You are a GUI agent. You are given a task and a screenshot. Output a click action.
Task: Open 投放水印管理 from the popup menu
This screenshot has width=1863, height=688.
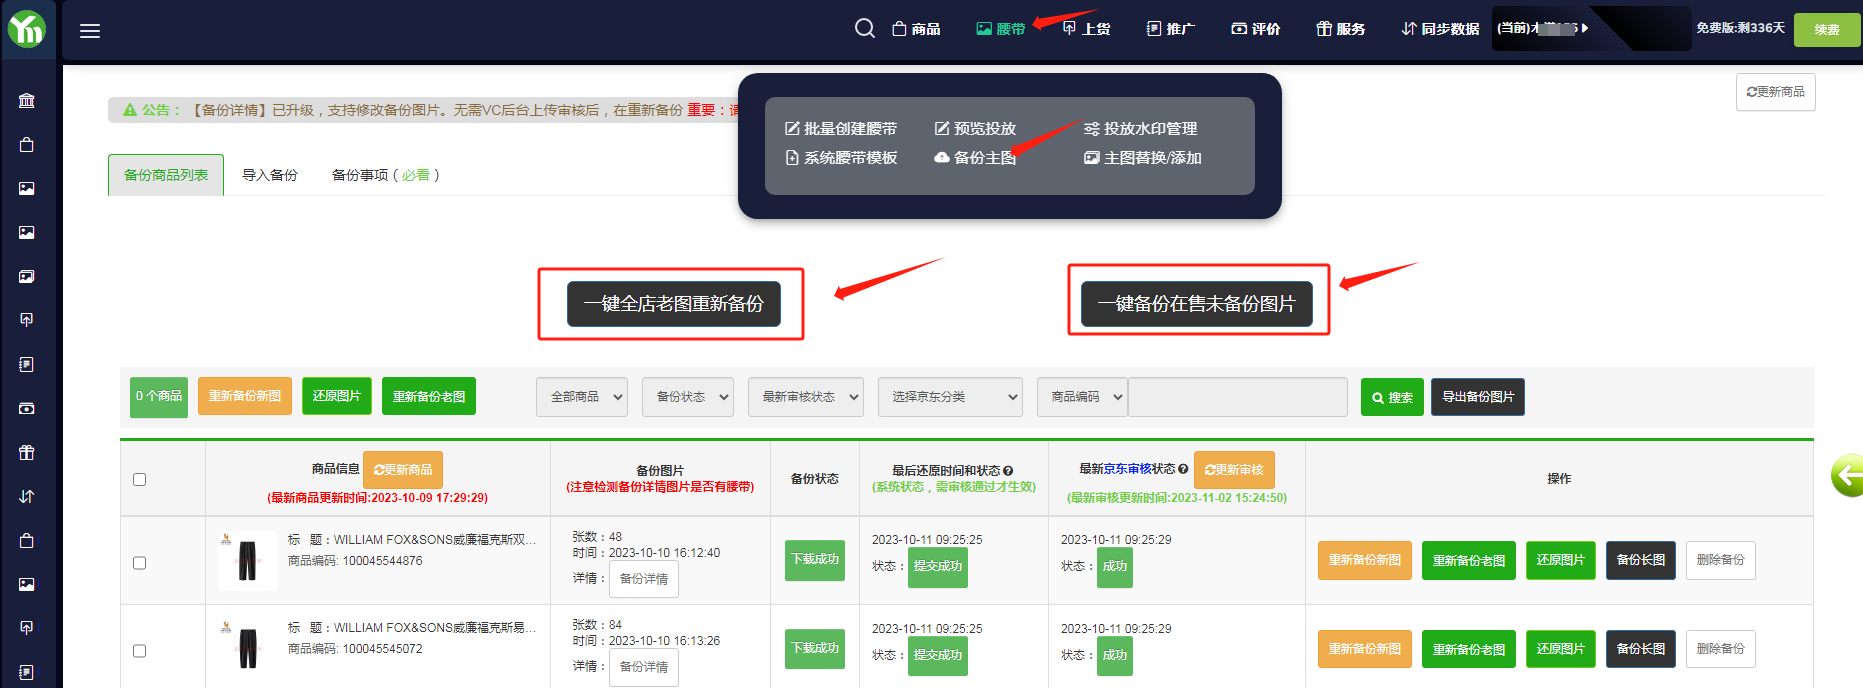pos(1140,129)
